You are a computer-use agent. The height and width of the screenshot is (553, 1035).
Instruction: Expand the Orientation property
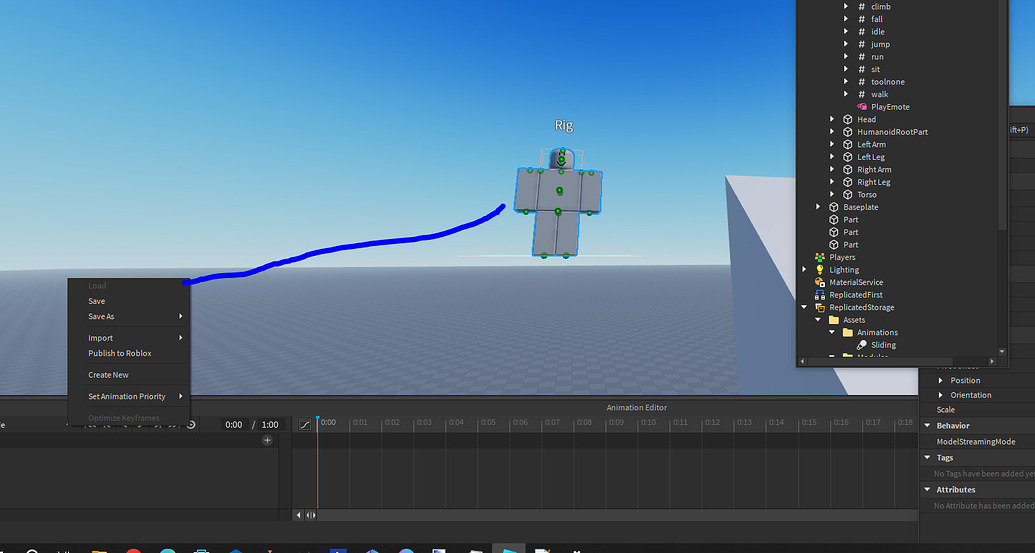[x=941, y=395]
